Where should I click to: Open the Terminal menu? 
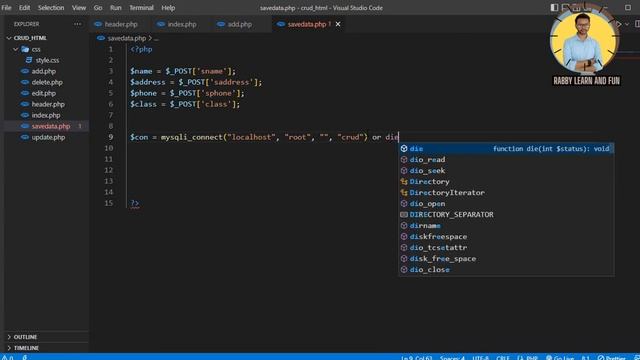point(141,8)
